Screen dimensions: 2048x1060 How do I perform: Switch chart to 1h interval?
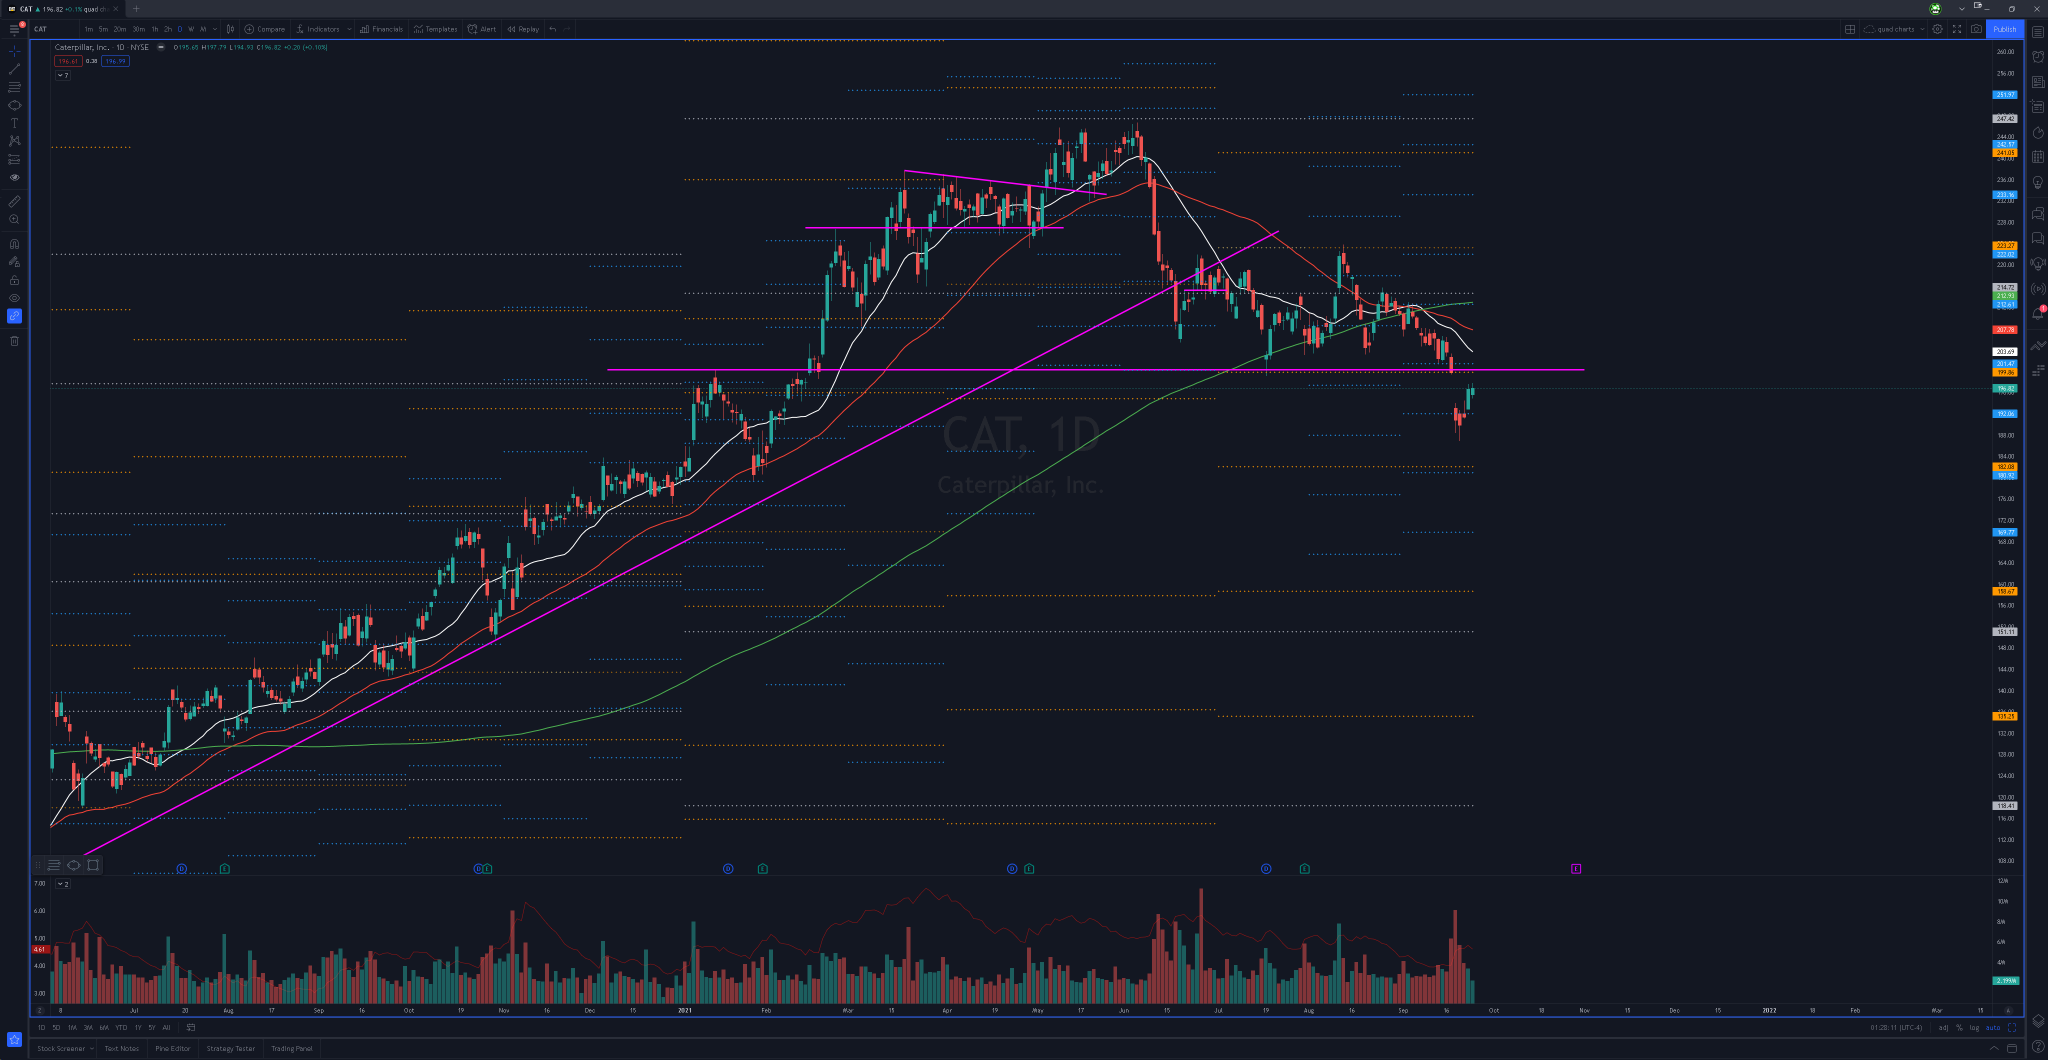click(155, 29)
